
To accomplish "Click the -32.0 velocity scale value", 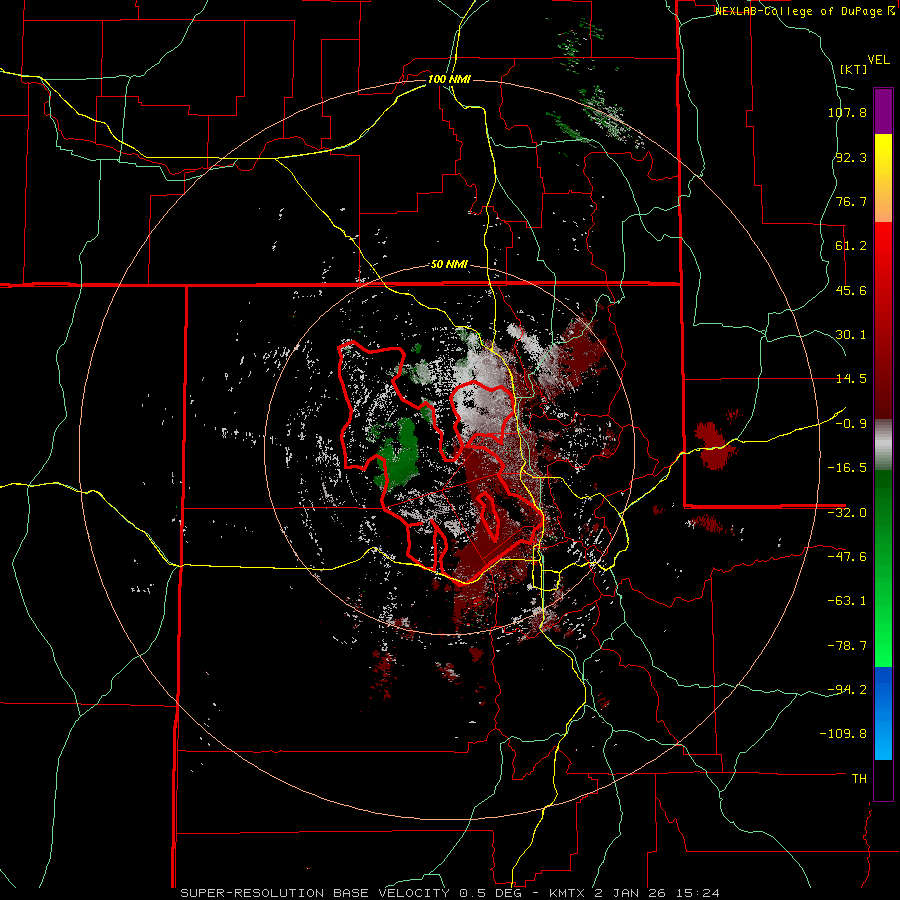I will (847, 513).
